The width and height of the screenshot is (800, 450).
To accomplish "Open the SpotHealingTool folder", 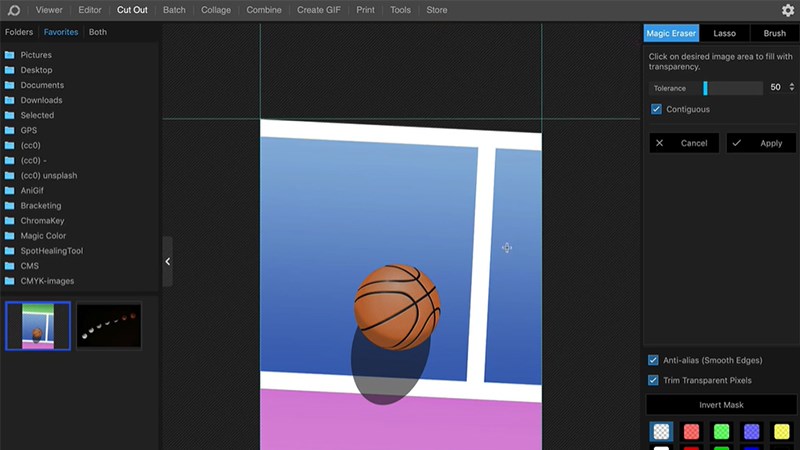I will click(51, 251).
